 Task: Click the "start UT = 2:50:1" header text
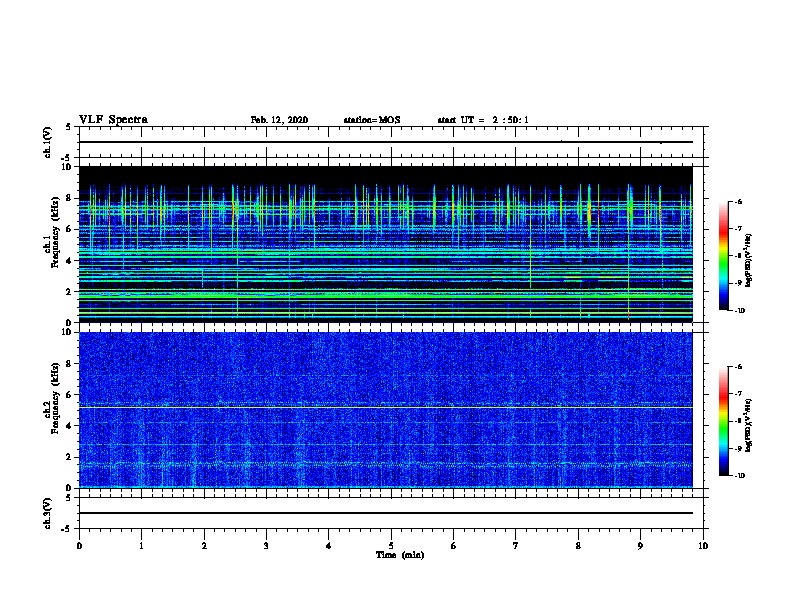click(x=483, y=120)
